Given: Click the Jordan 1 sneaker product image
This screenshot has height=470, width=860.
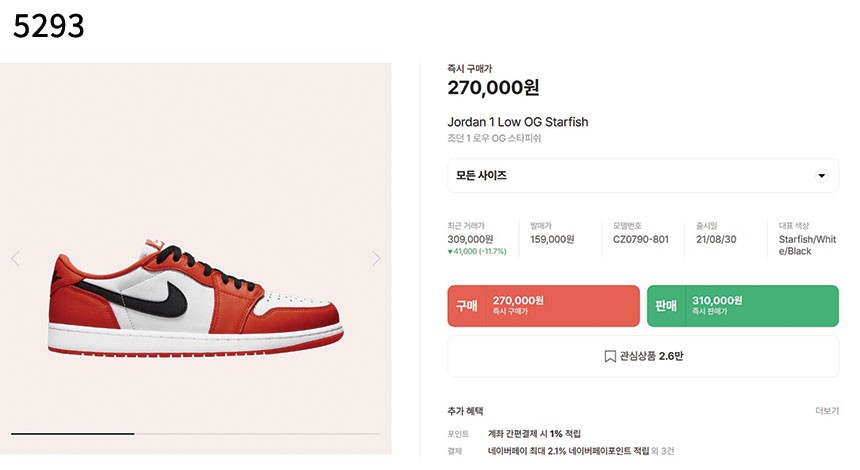Looking at the screenshot, I should click(x=196, y=299).
